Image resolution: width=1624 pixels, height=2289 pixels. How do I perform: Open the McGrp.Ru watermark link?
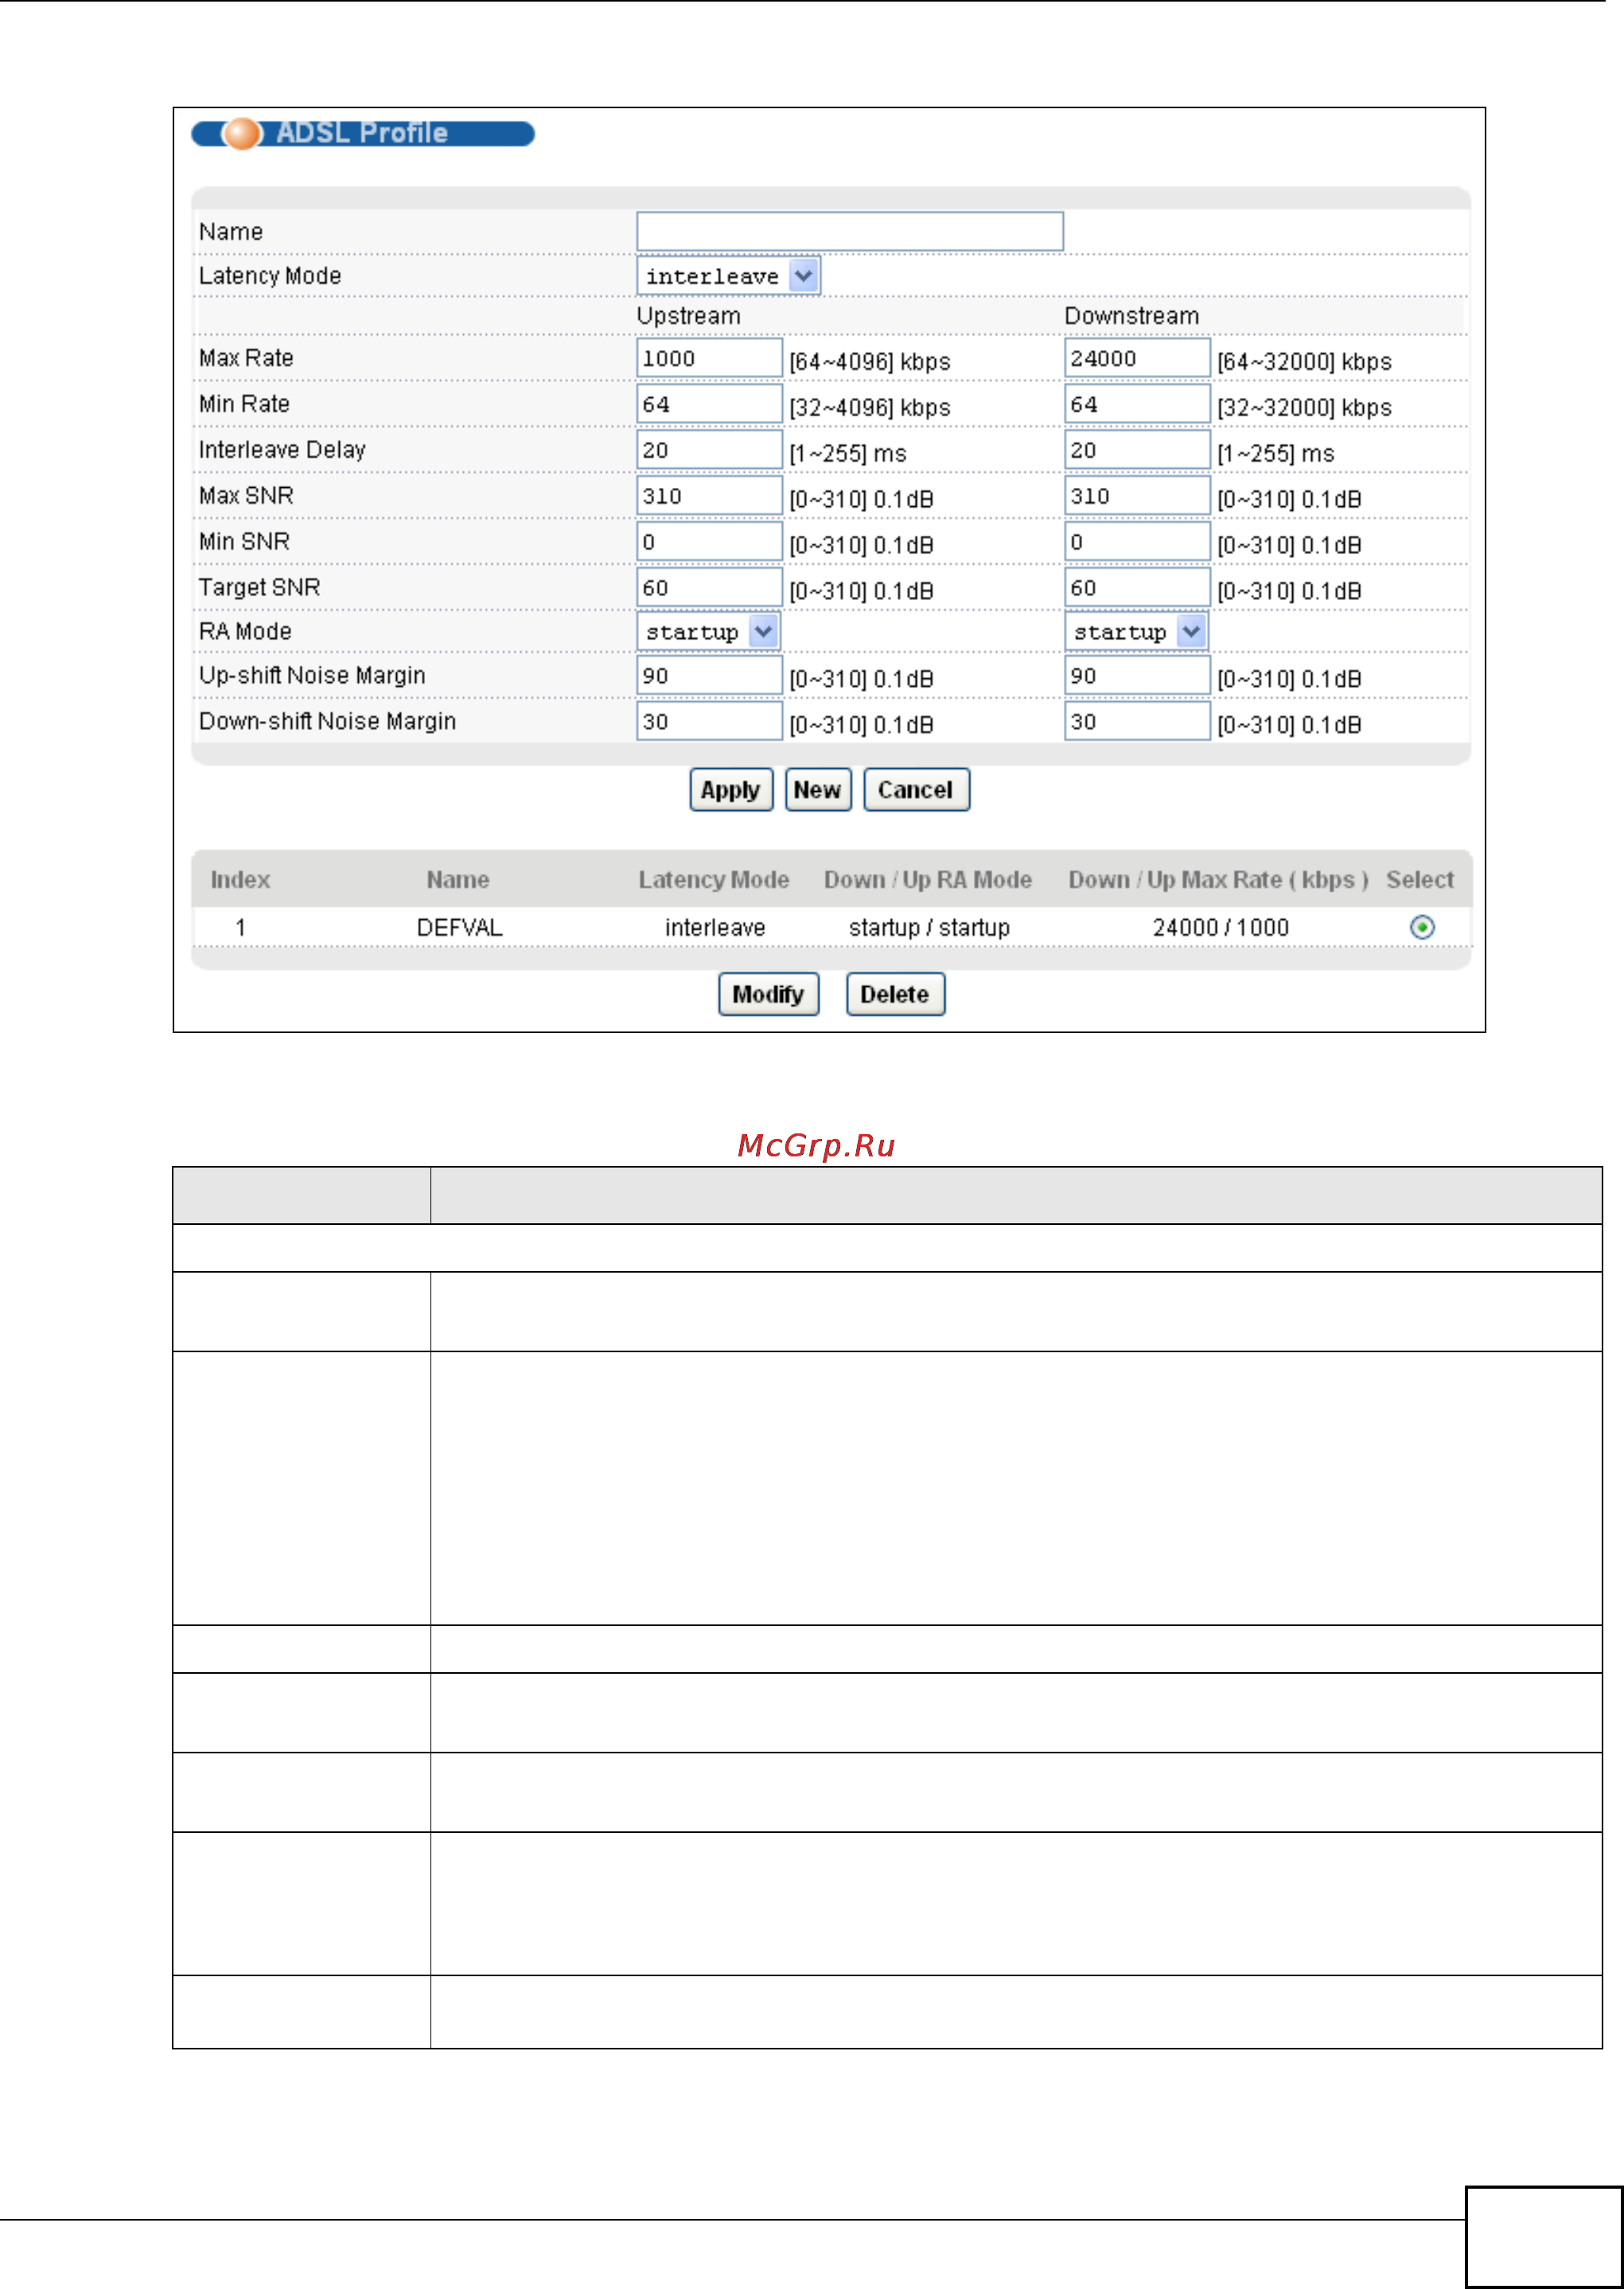(816, 1145)
